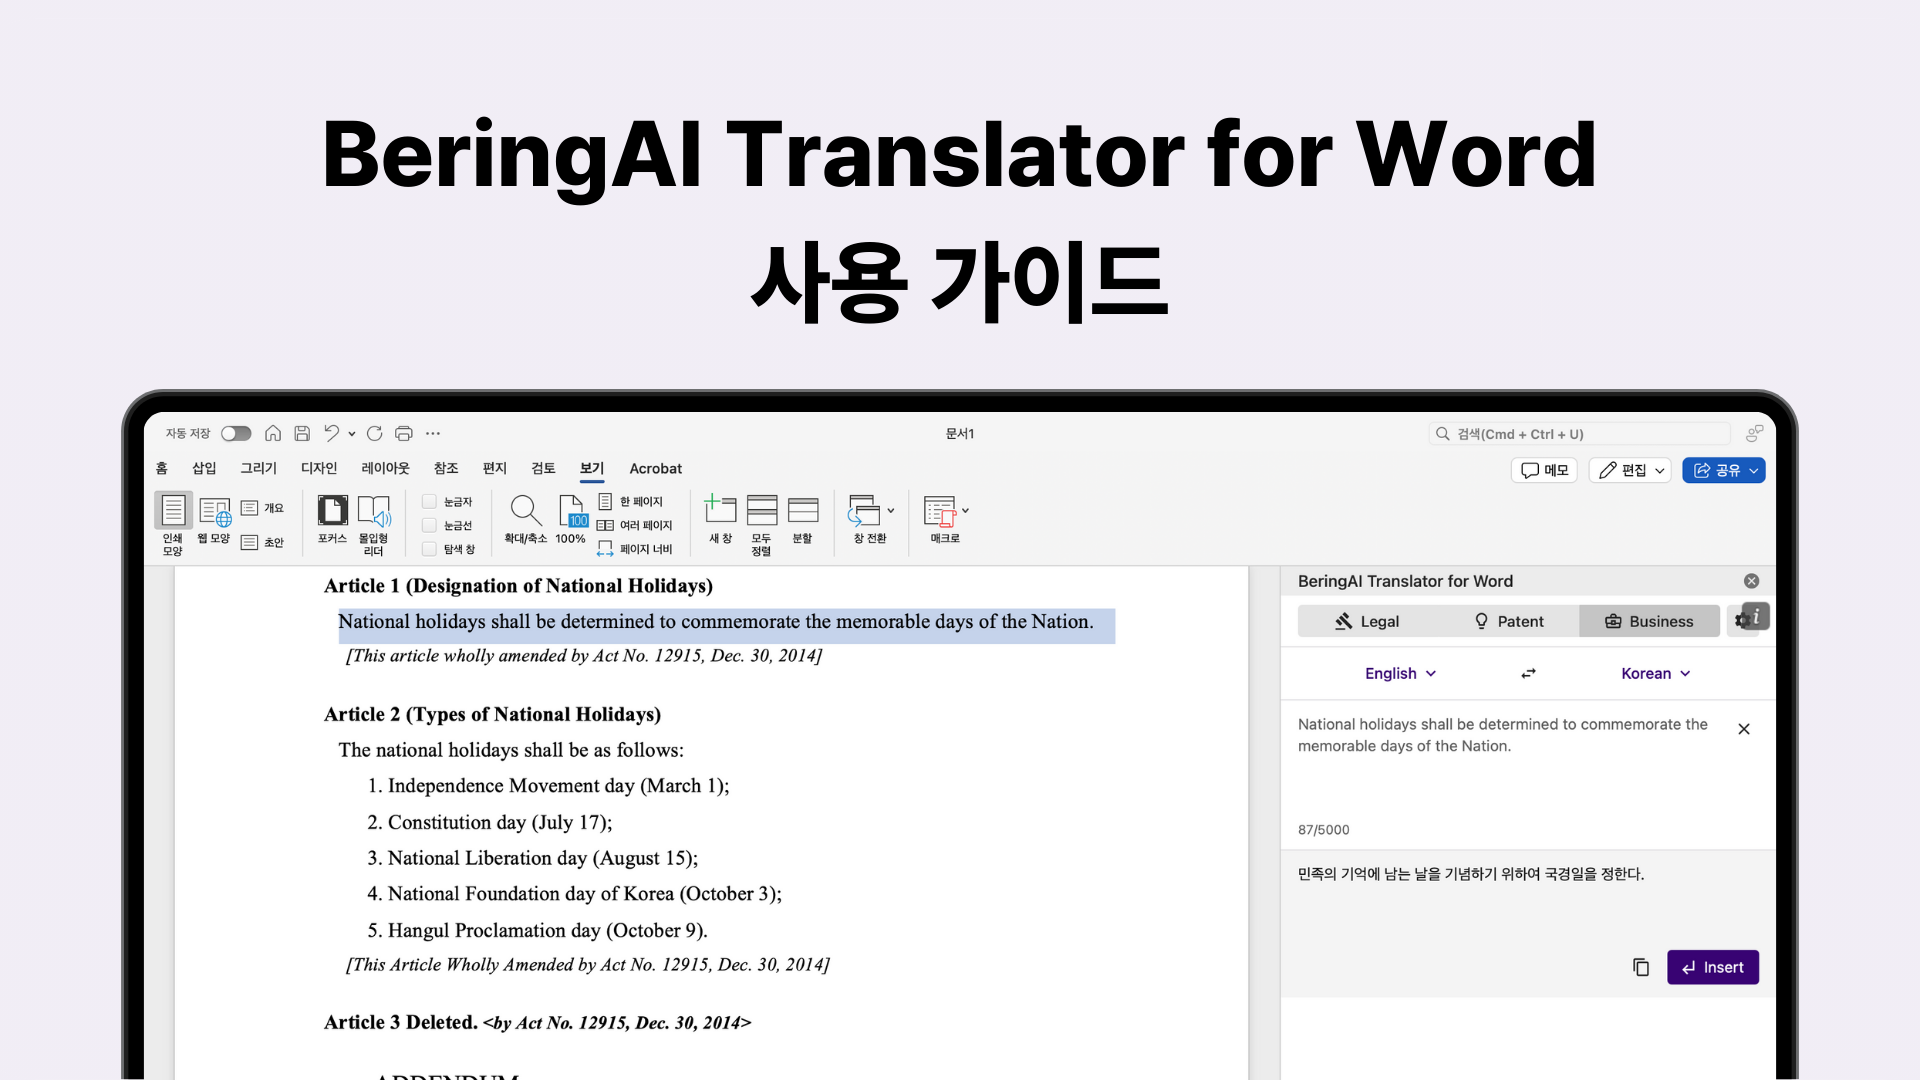
Task: Enable 포커스 focus mode
Action: [x=333, y=519]
